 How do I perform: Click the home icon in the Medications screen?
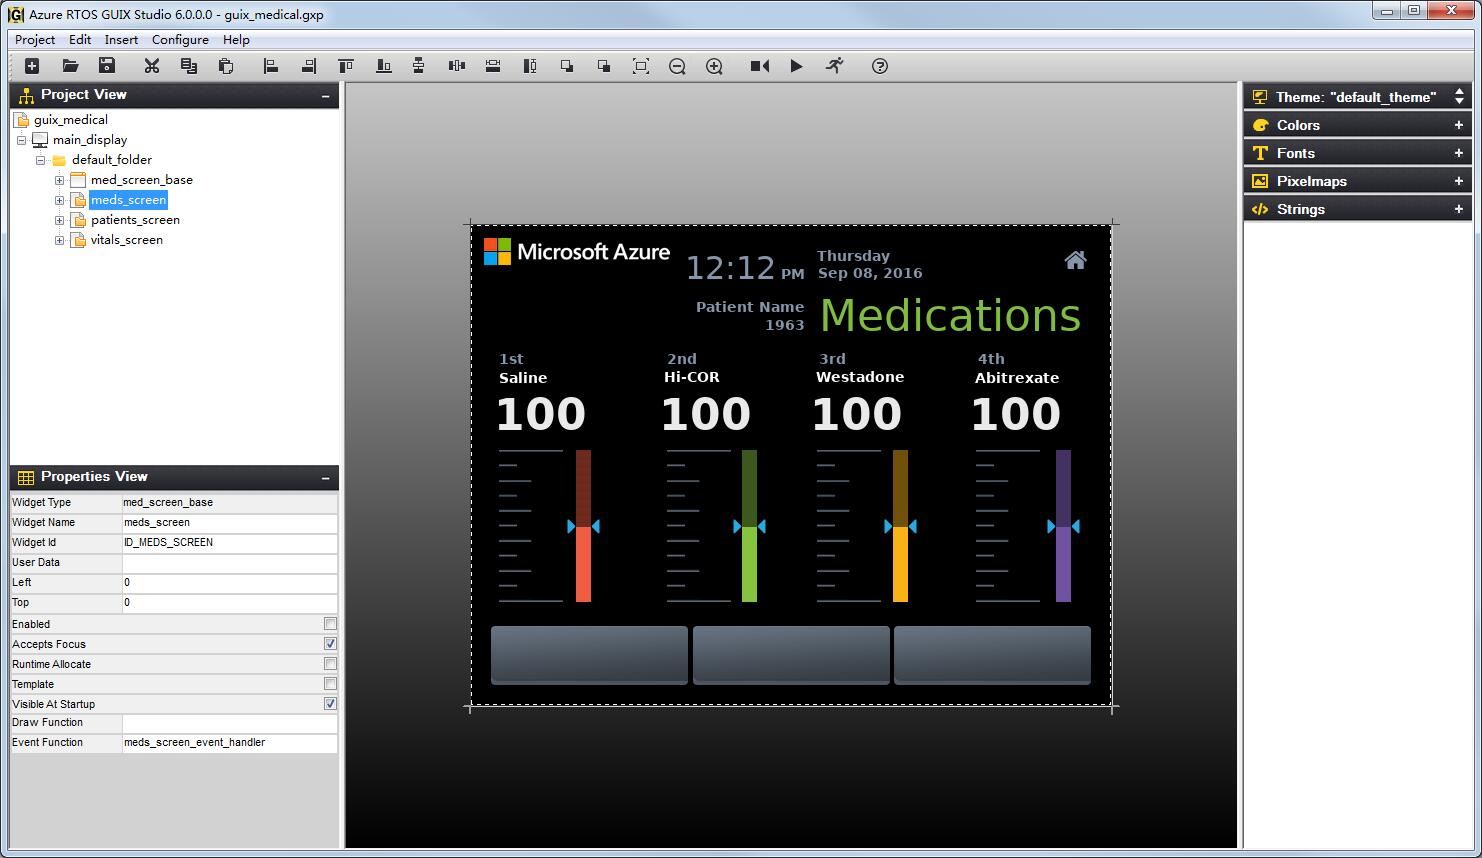(x=1075, y=260)
